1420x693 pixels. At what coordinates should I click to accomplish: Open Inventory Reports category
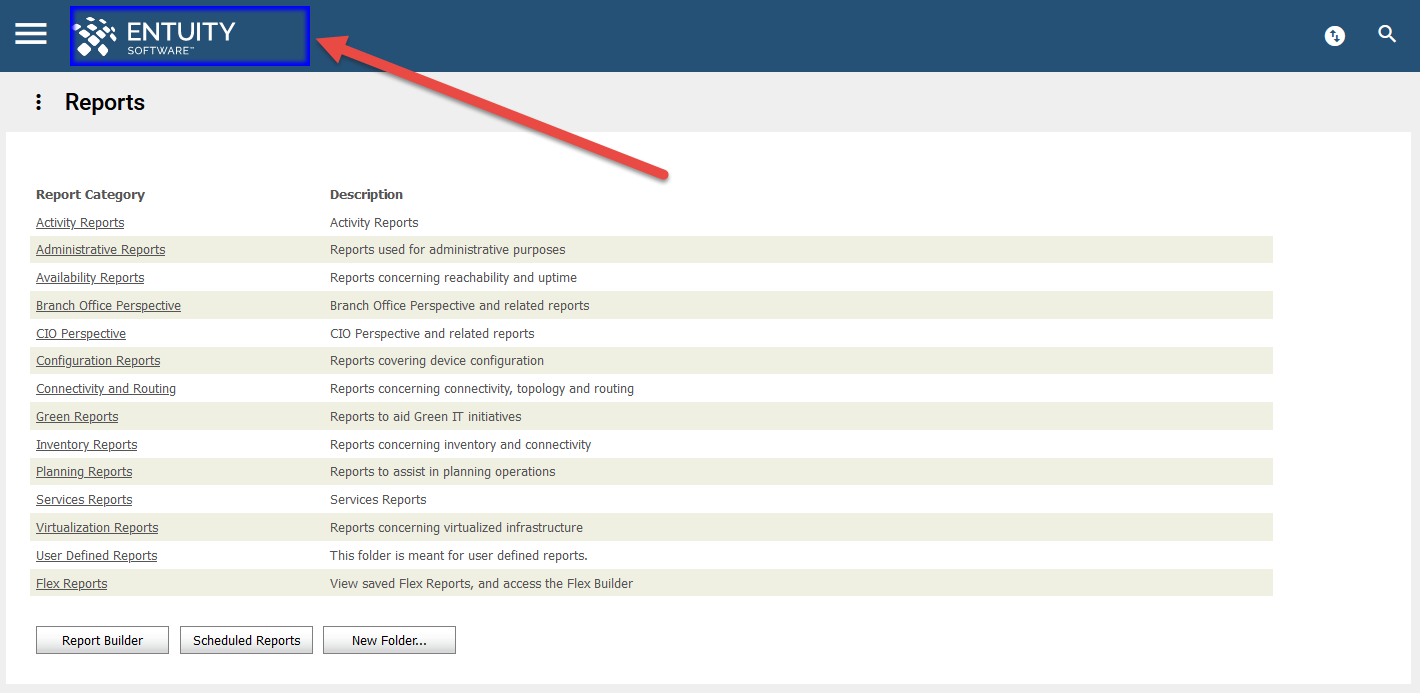[x=87, y=445]
